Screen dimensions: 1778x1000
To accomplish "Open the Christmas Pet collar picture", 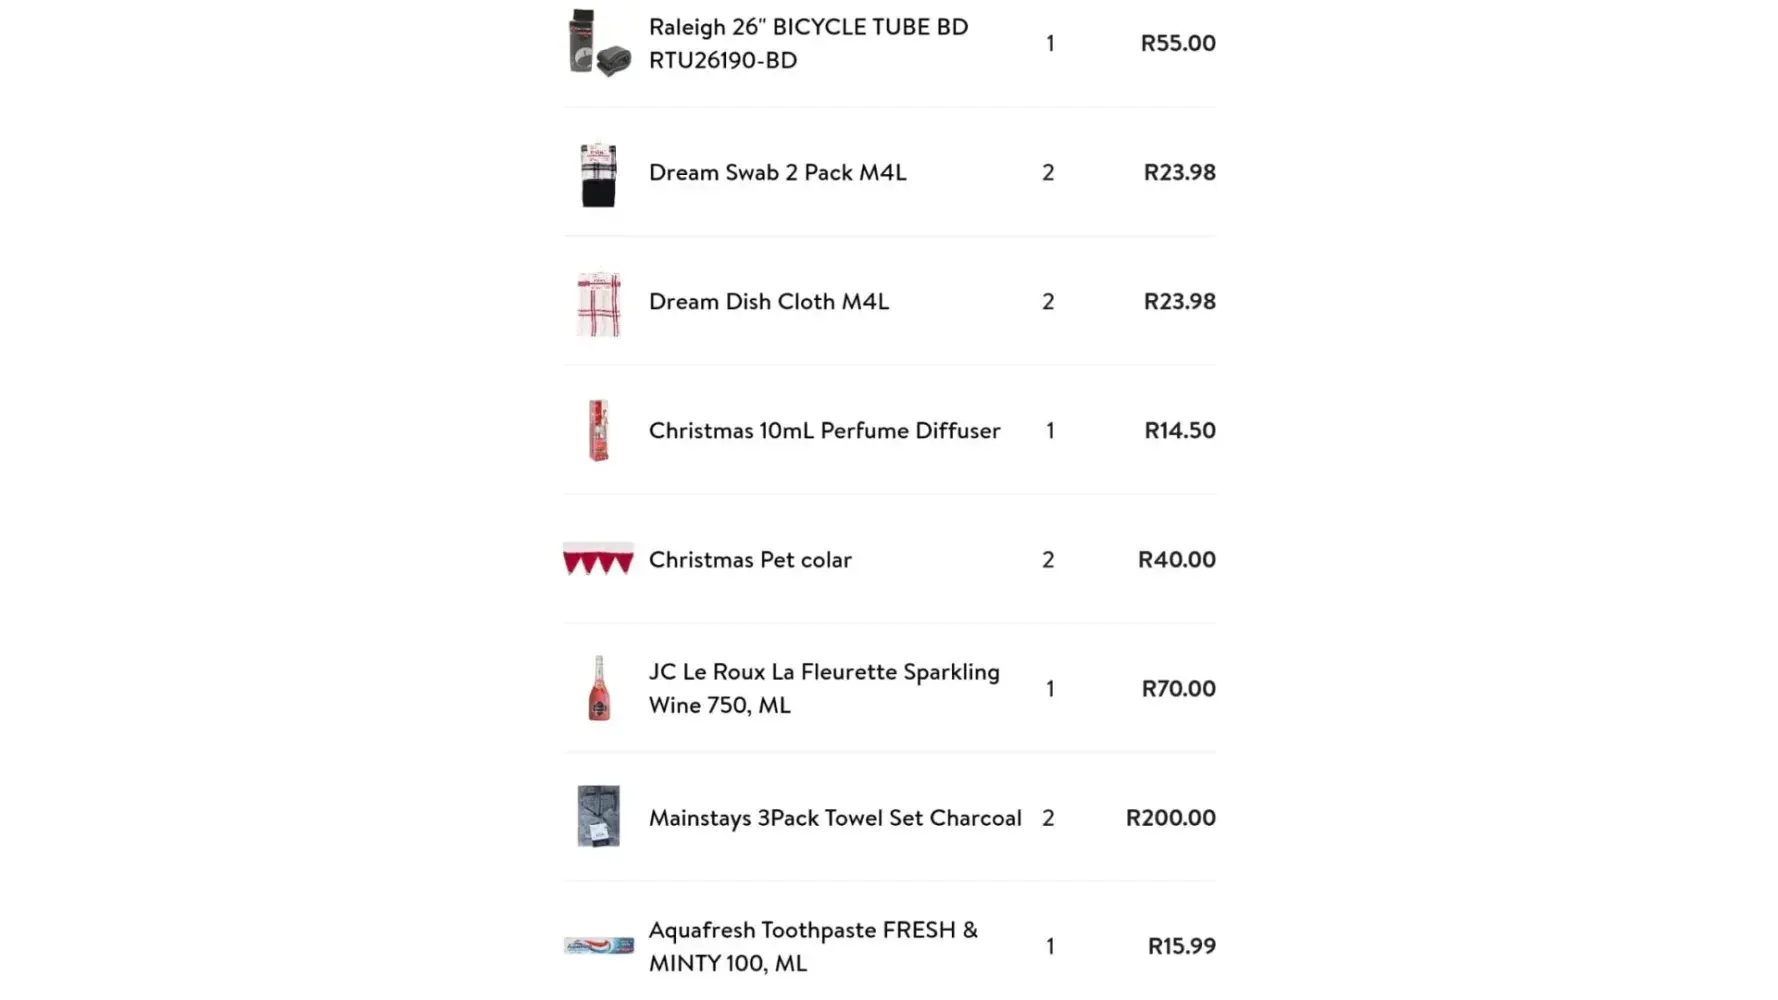I will (598, 559).
